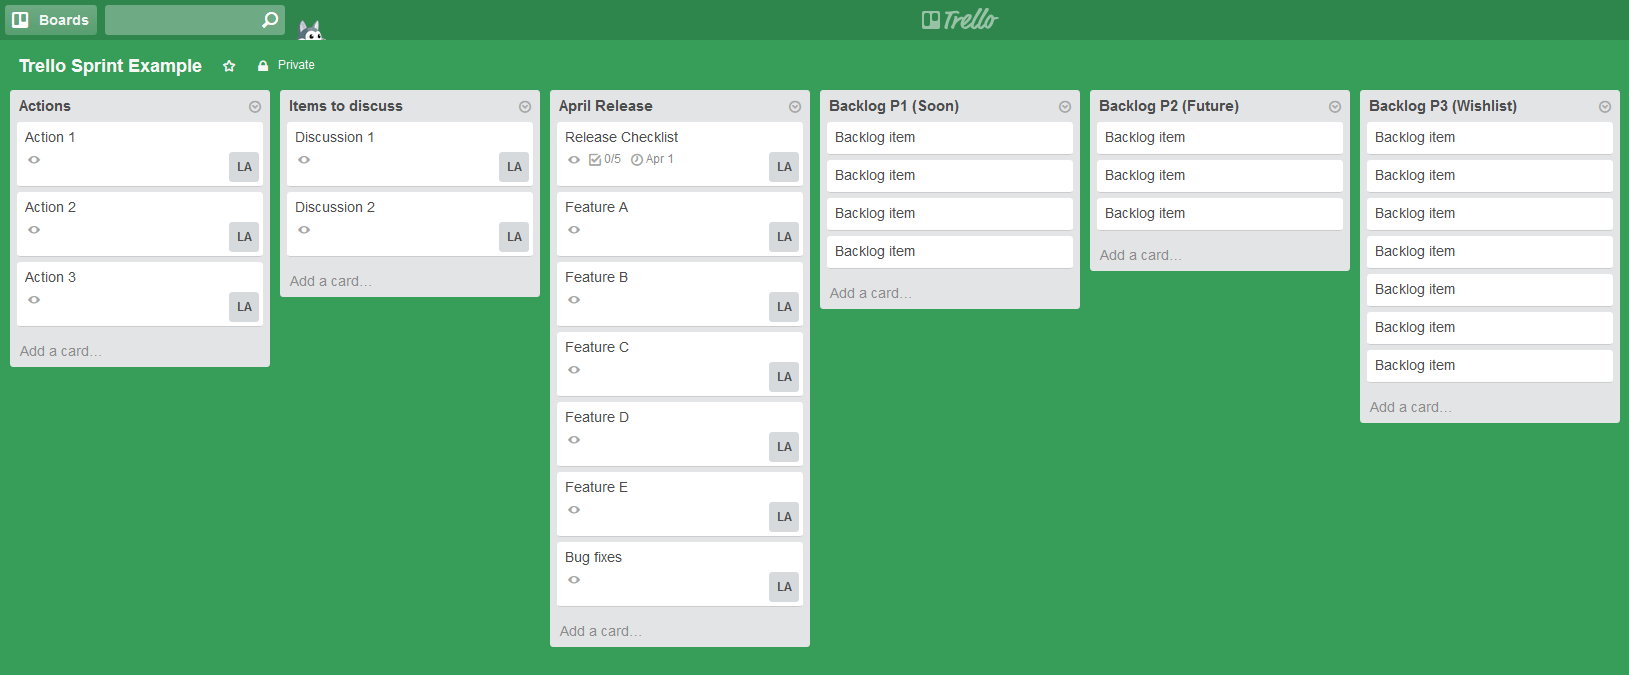This screenshot has width=1629, height=675.
Task: Click LA member avatar on Action 1
Action: point(244,167)
